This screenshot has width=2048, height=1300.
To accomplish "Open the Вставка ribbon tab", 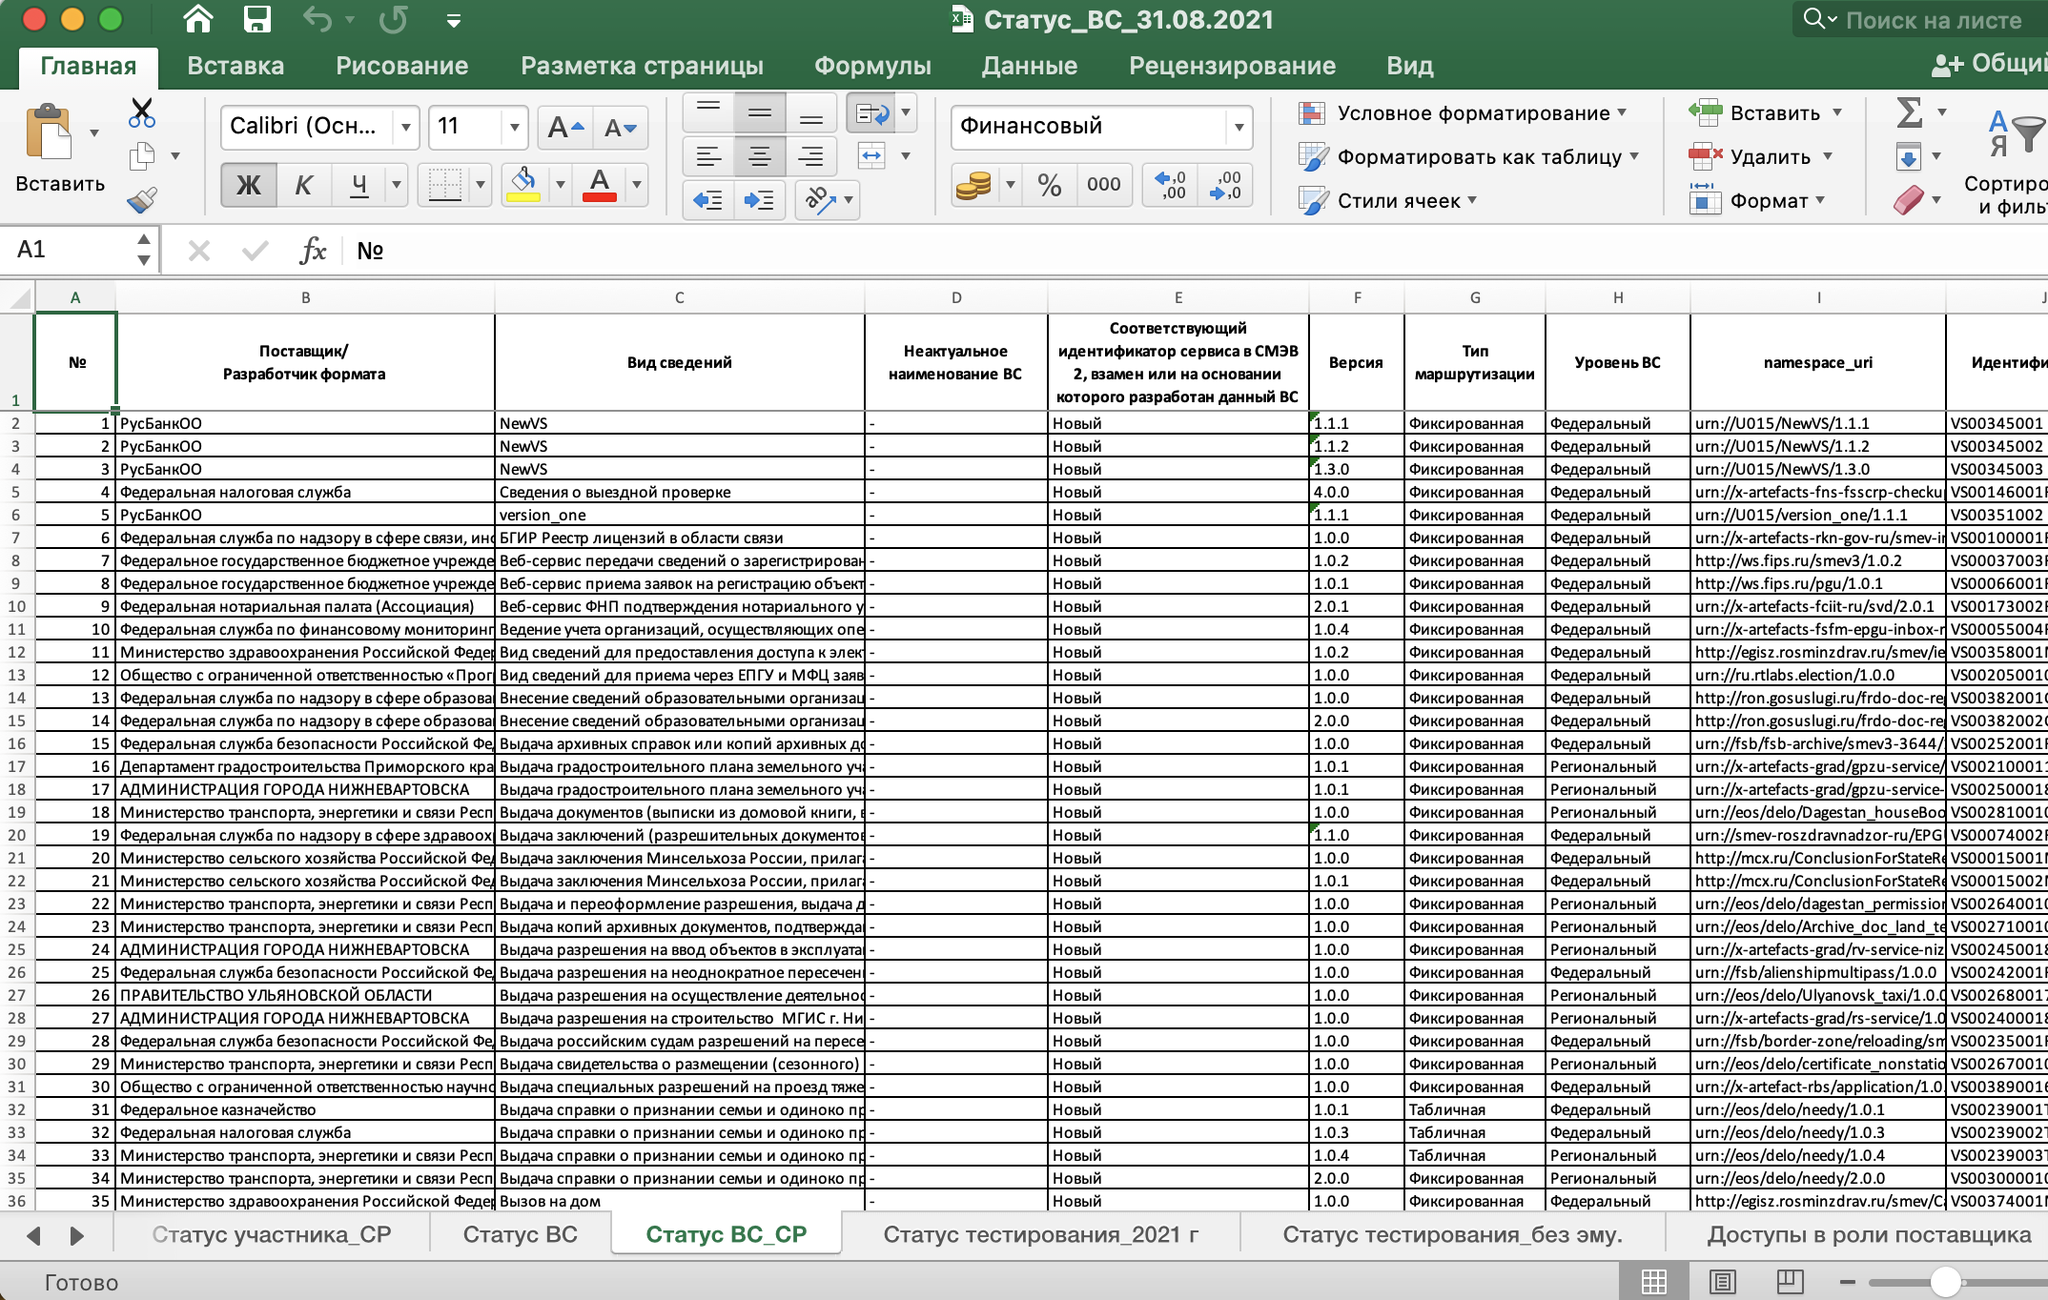I will 235,66.
